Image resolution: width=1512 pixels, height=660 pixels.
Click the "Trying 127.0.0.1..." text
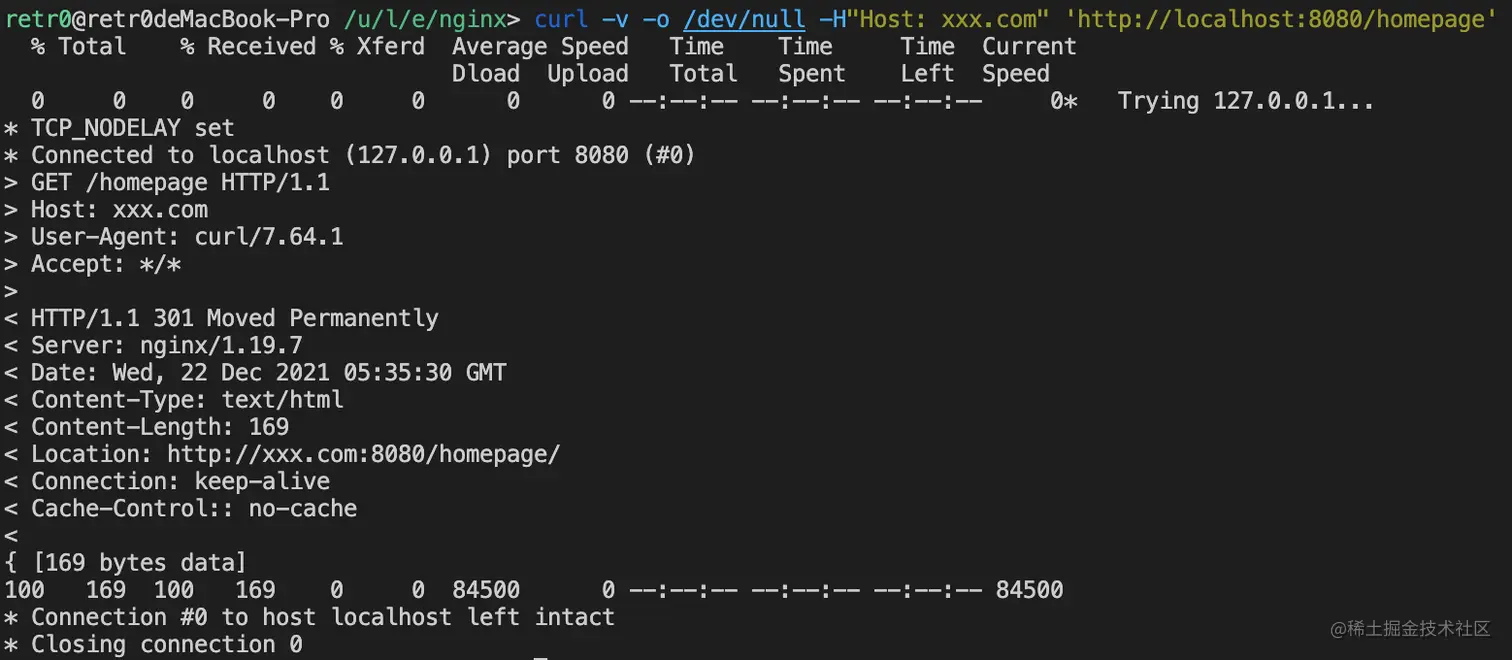(1245, 101)
